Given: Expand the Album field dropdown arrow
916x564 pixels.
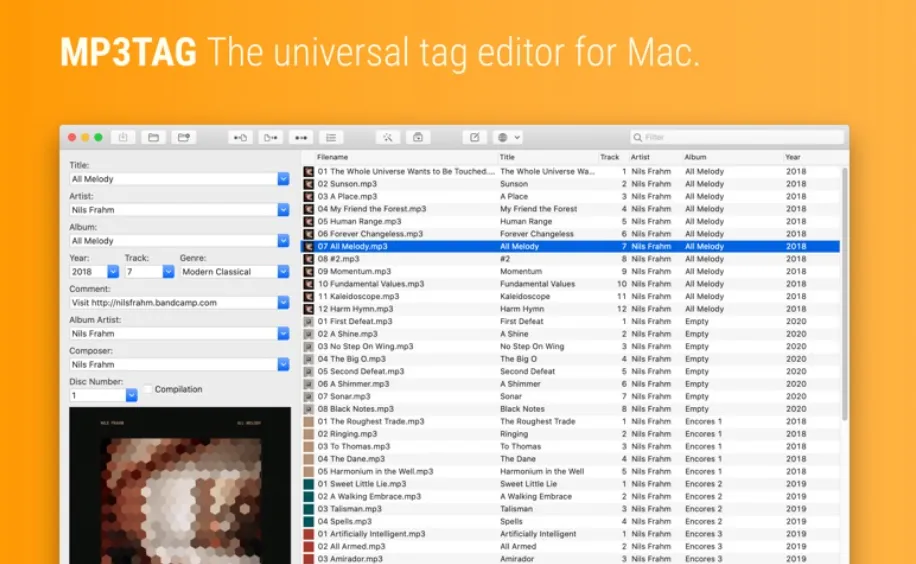Looking at the screenshot, I should tap(283, 241).
